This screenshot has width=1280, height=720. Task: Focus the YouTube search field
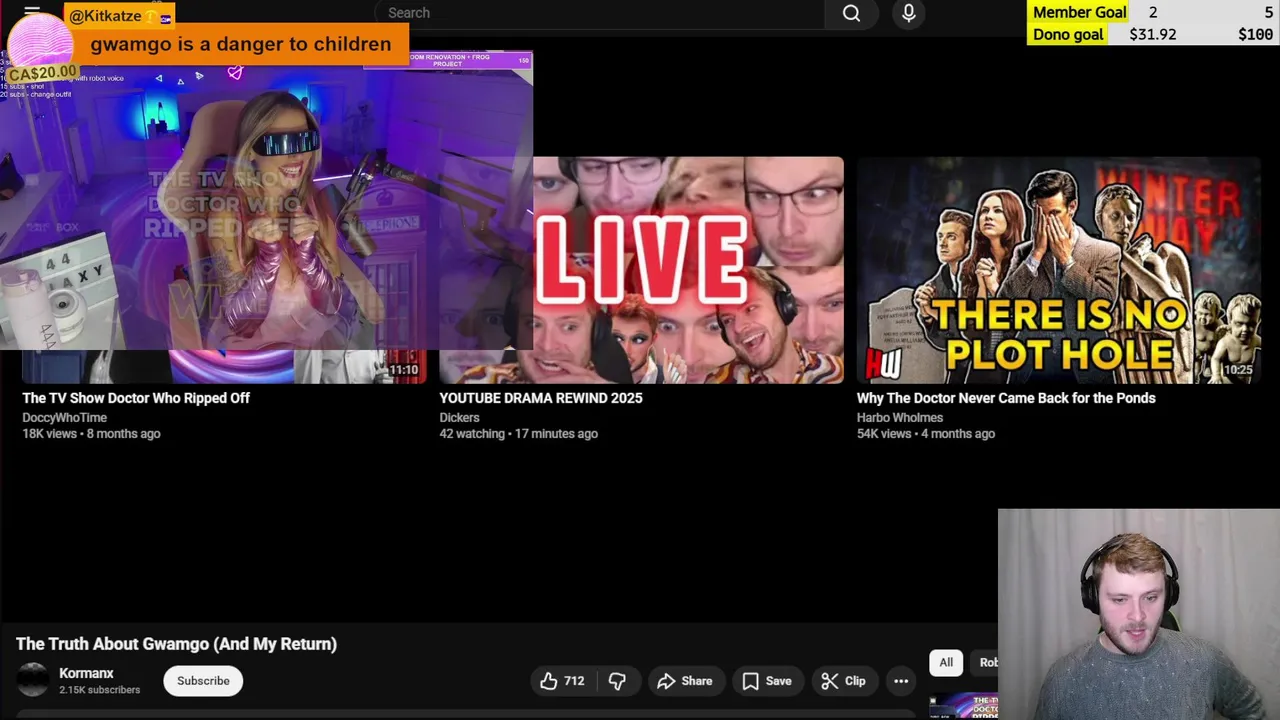pyautogui.click(x=600, y=13)
